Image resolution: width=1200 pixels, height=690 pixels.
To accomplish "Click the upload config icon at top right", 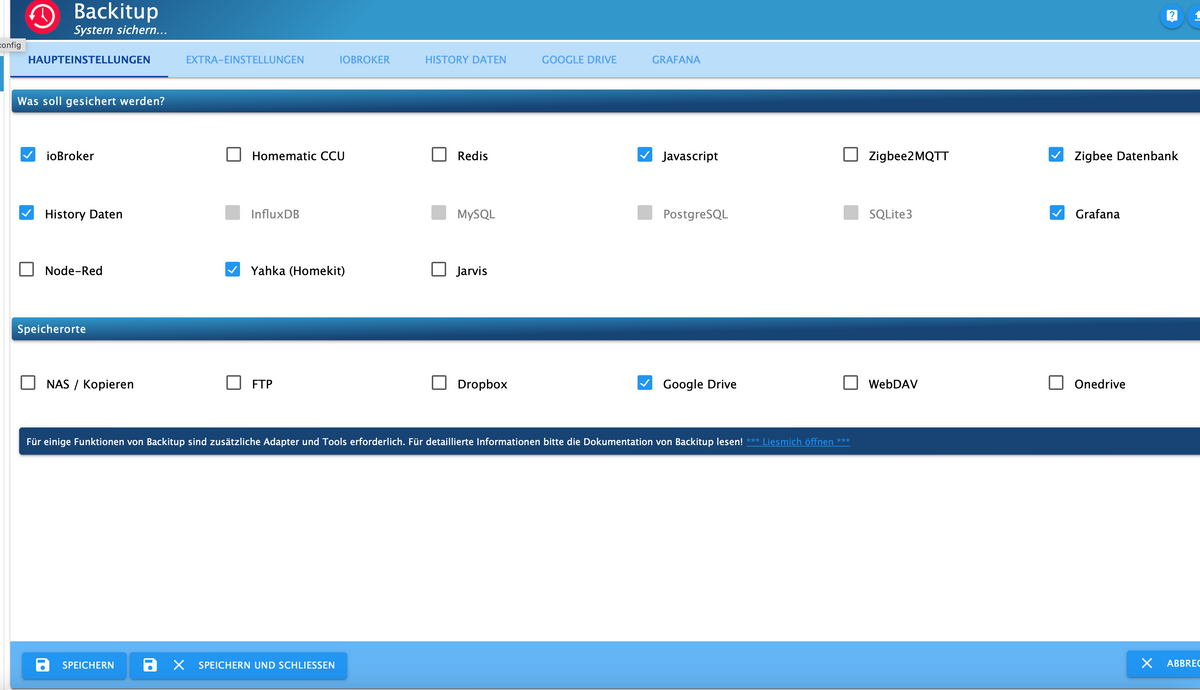I will [x=1196, y=17].
